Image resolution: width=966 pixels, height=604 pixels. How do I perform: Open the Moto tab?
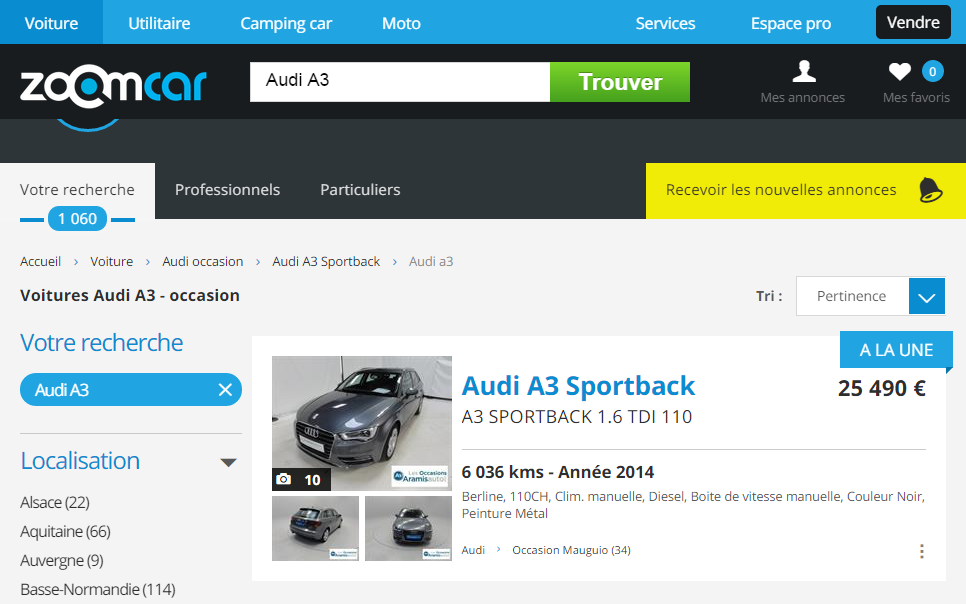pyautogui.click(x=401, y=23)
